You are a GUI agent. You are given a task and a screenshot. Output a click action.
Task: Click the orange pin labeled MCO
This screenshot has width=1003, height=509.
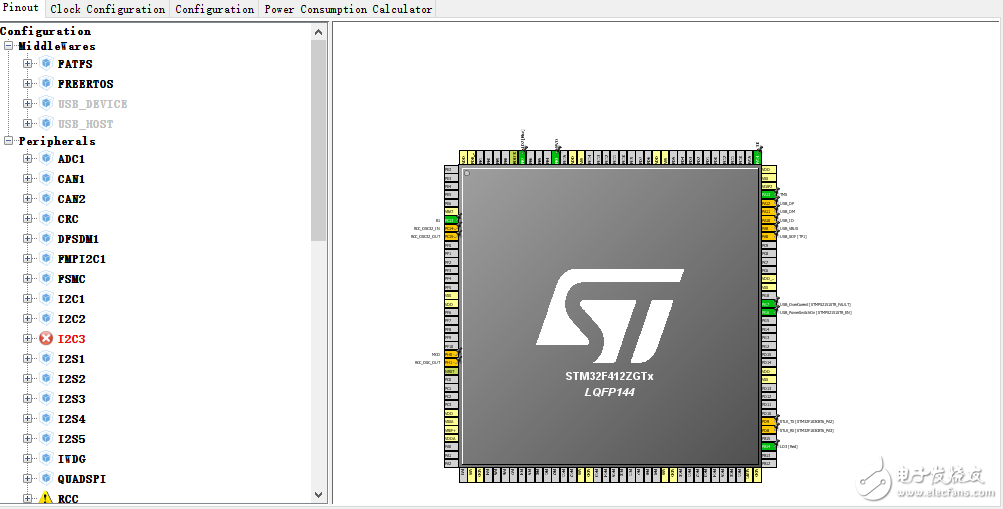point(451,354)
